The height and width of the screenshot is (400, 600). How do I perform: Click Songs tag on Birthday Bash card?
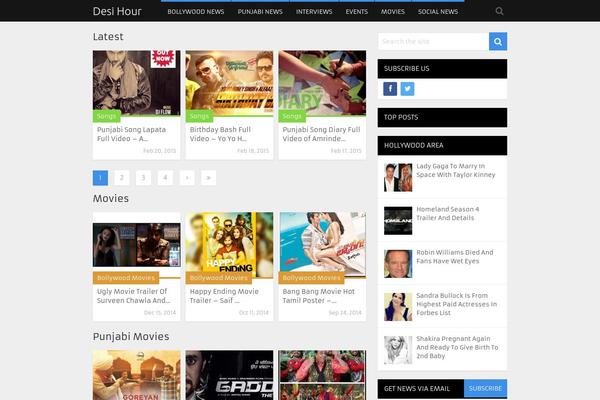pos(199,116)
